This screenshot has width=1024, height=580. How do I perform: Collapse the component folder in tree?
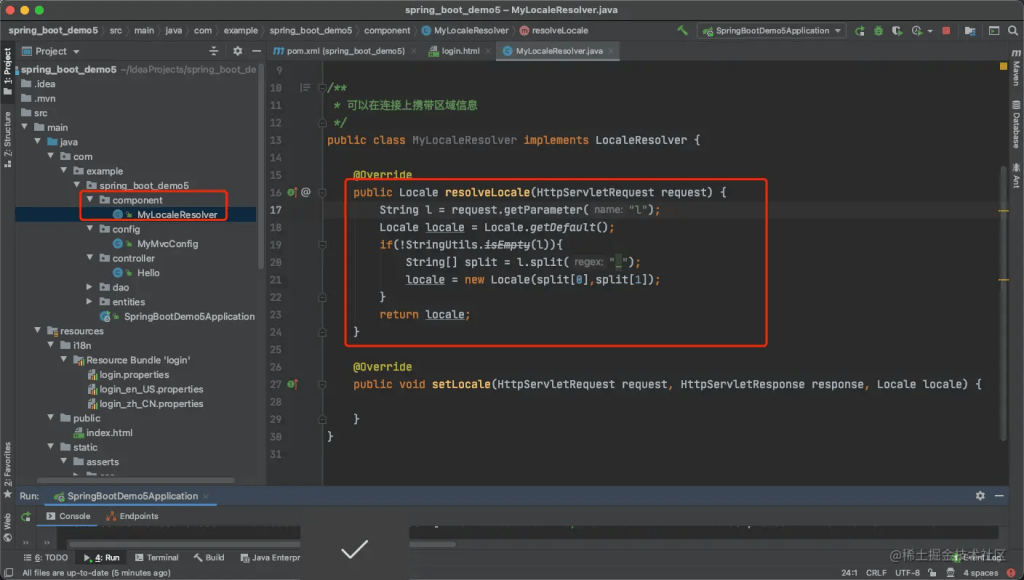tap(90, 200)
